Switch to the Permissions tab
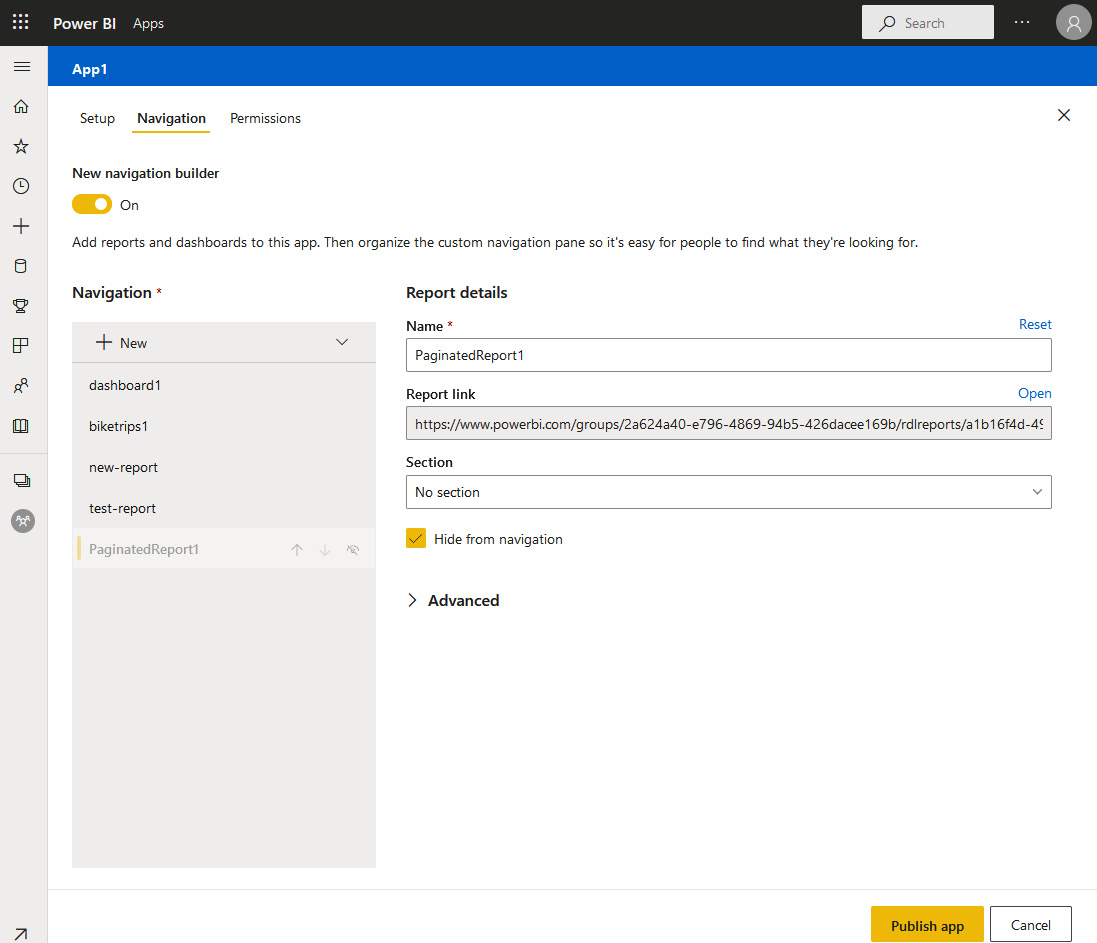Viewport: 1097px width, 943px height. point(265,118)
